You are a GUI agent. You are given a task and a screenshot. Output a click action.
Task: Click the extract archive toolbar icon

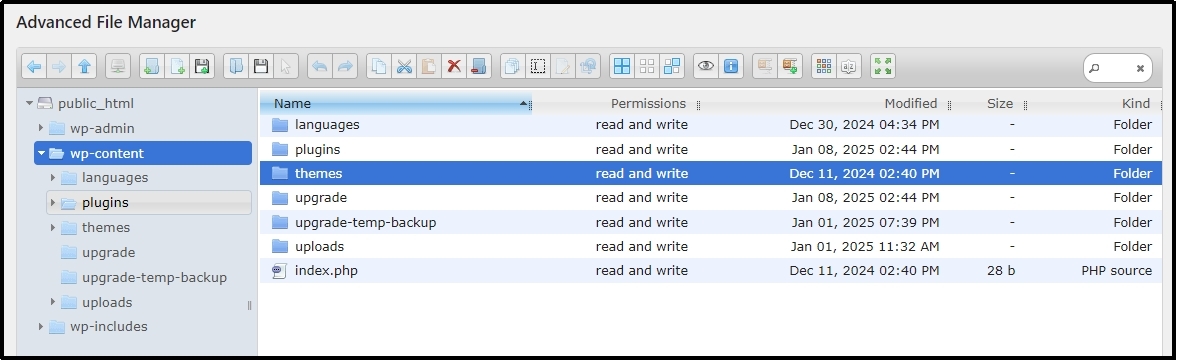click(x=765, y=66)
